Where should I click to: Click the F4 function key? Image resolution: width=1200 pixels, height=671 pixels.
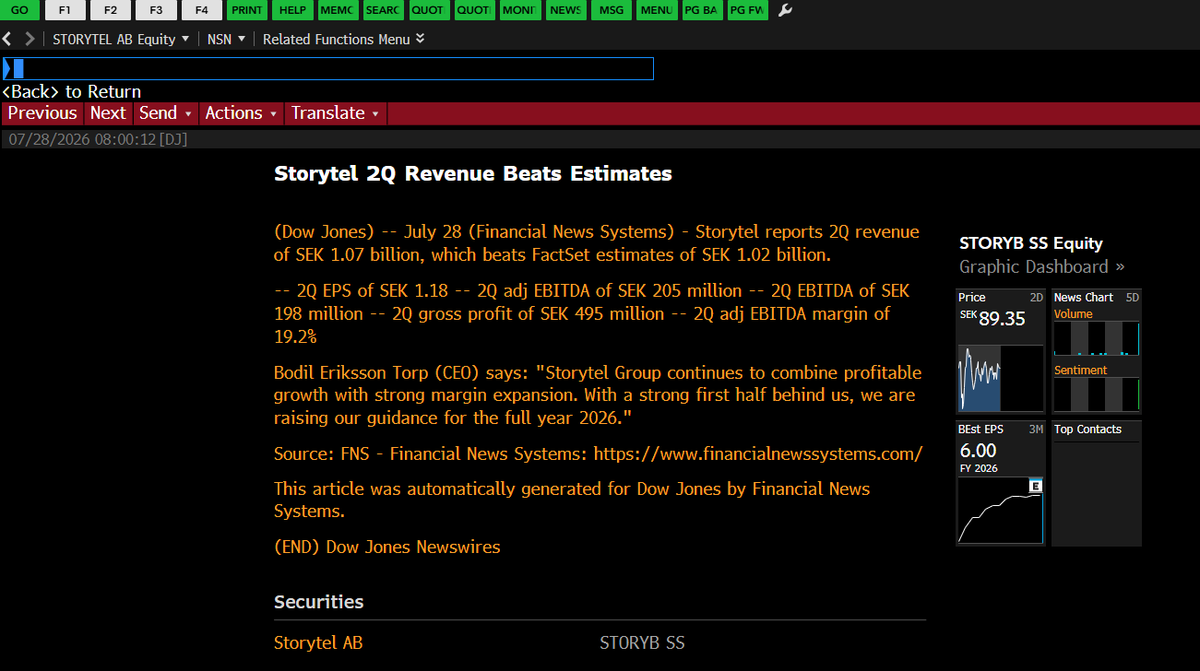pyautogui.click(x=201, y=10)
